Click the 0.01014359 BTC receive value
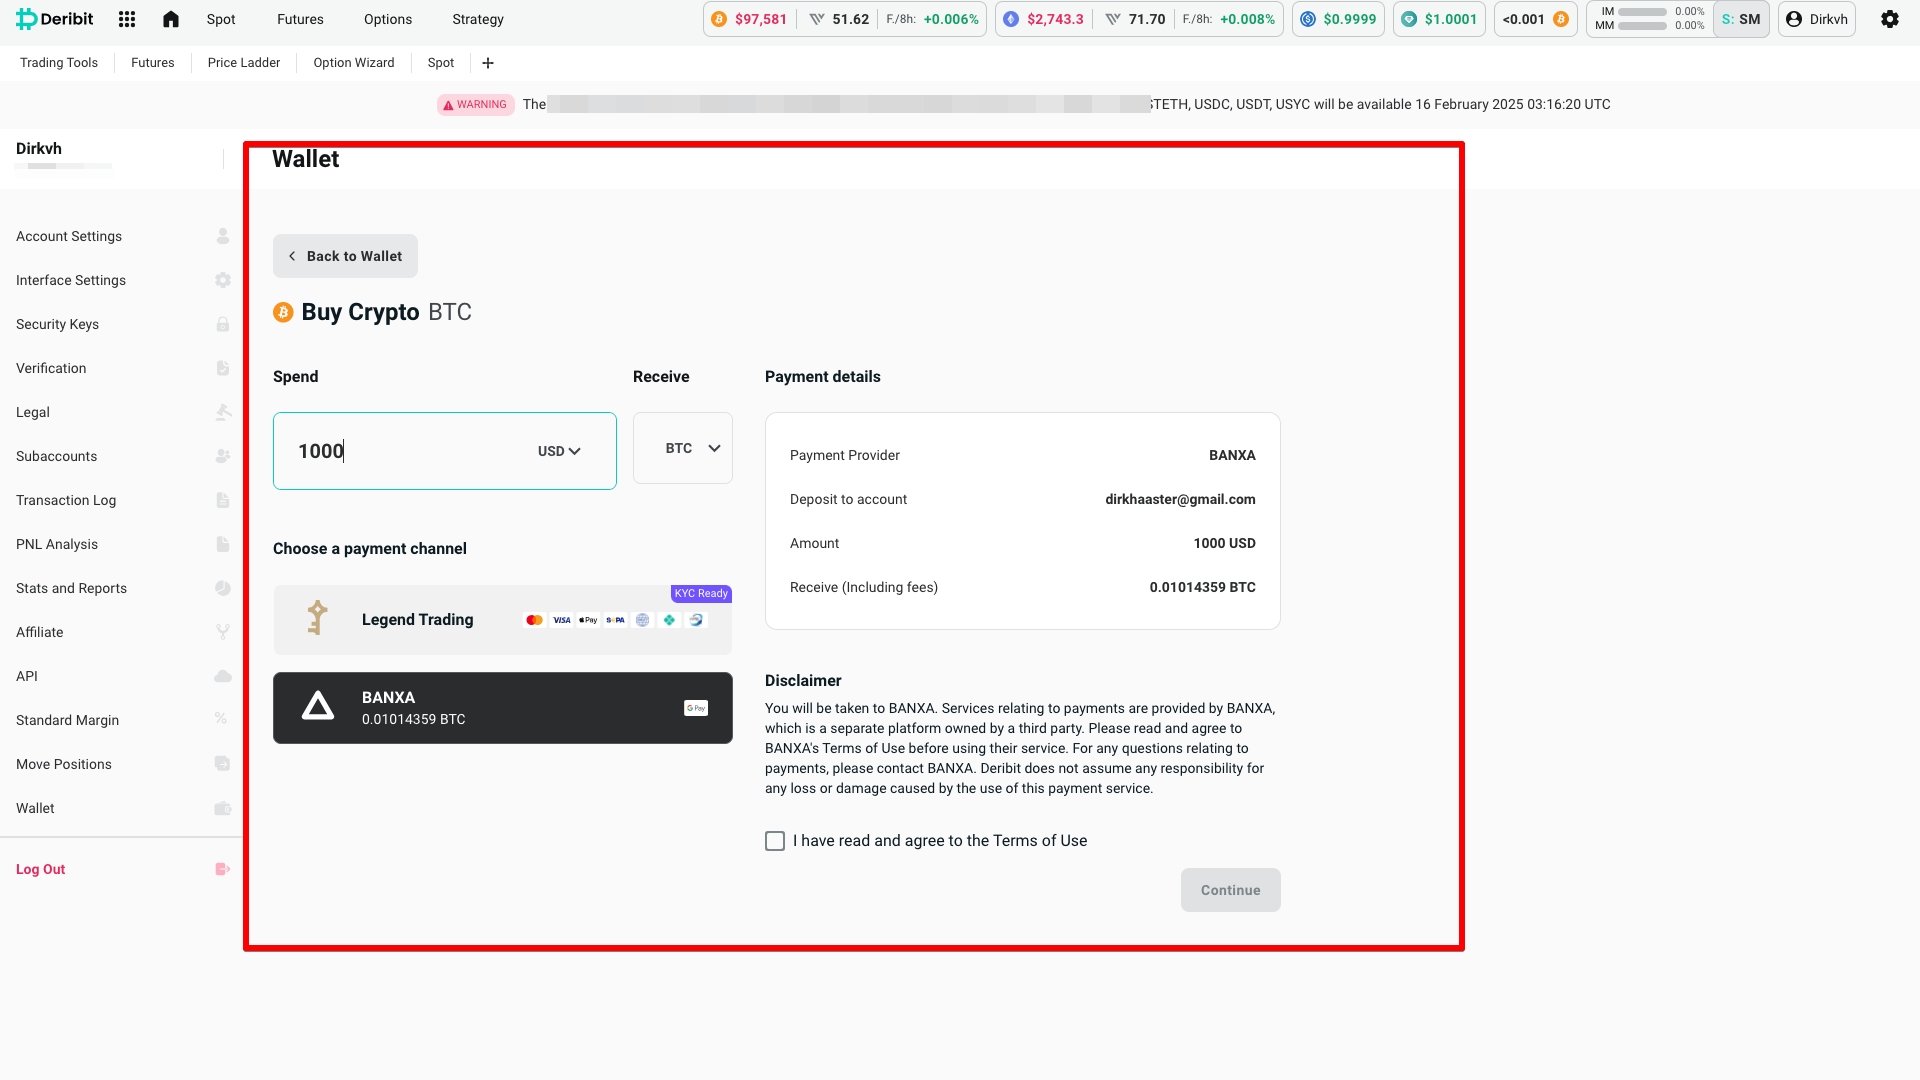This screenshot has height=1080, width=1920. (x=1202, y=587)
